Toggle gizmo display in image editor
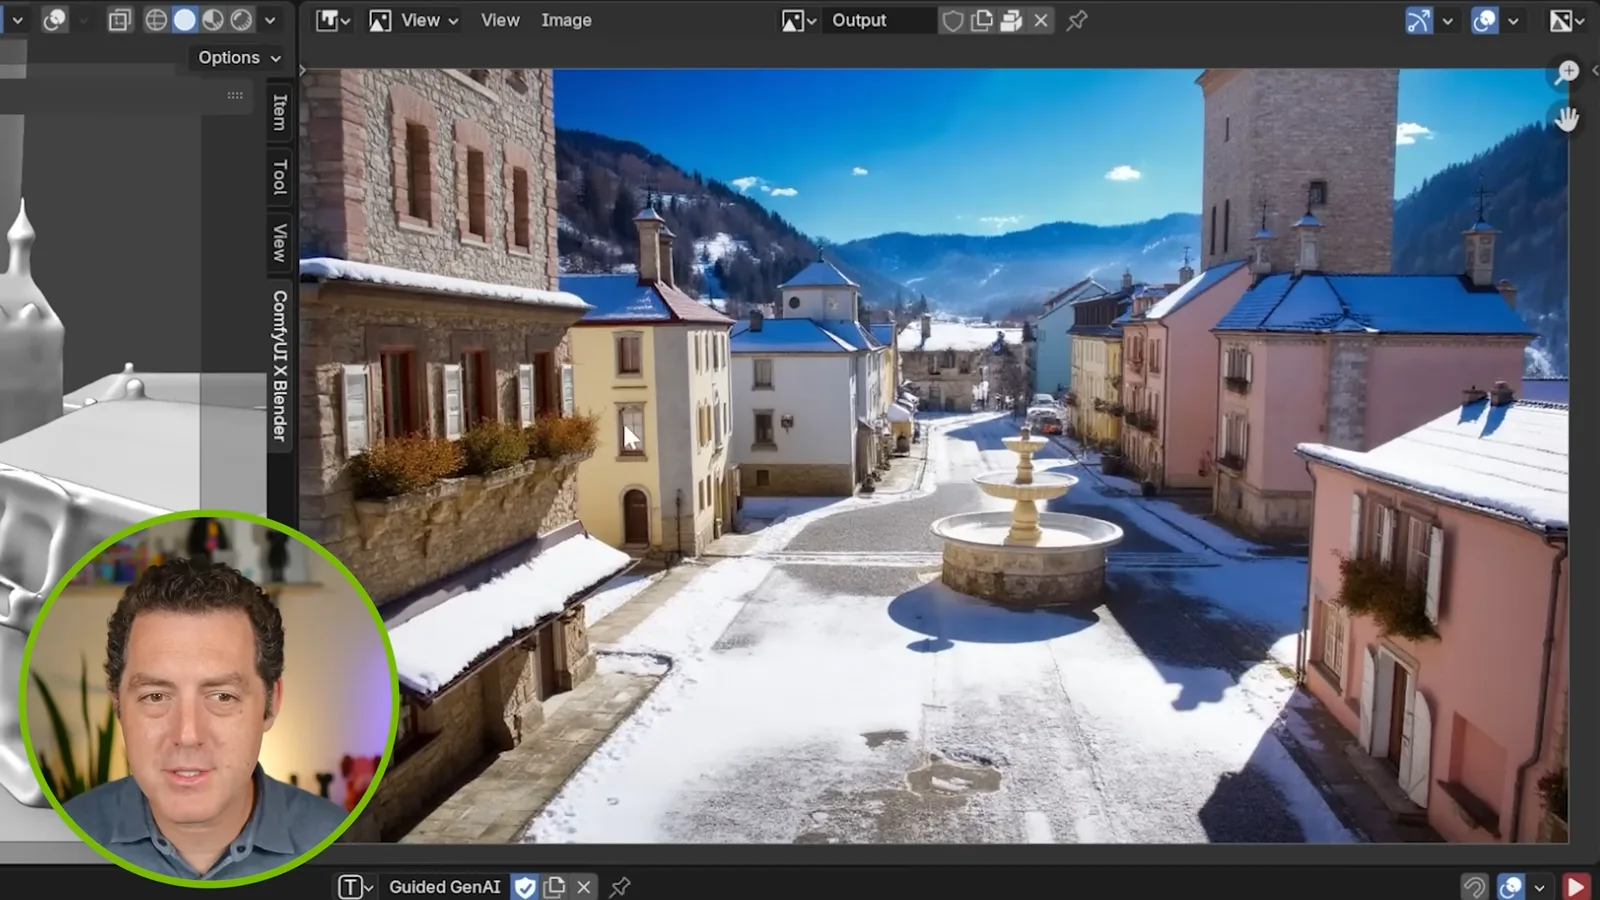This screenshot has height=900, width=1600. click(x=1419, y=20)
